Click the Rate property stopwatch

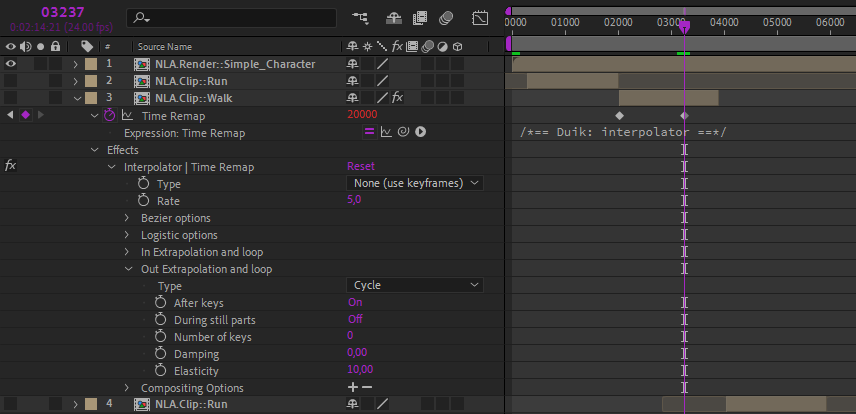pos(144,201)
